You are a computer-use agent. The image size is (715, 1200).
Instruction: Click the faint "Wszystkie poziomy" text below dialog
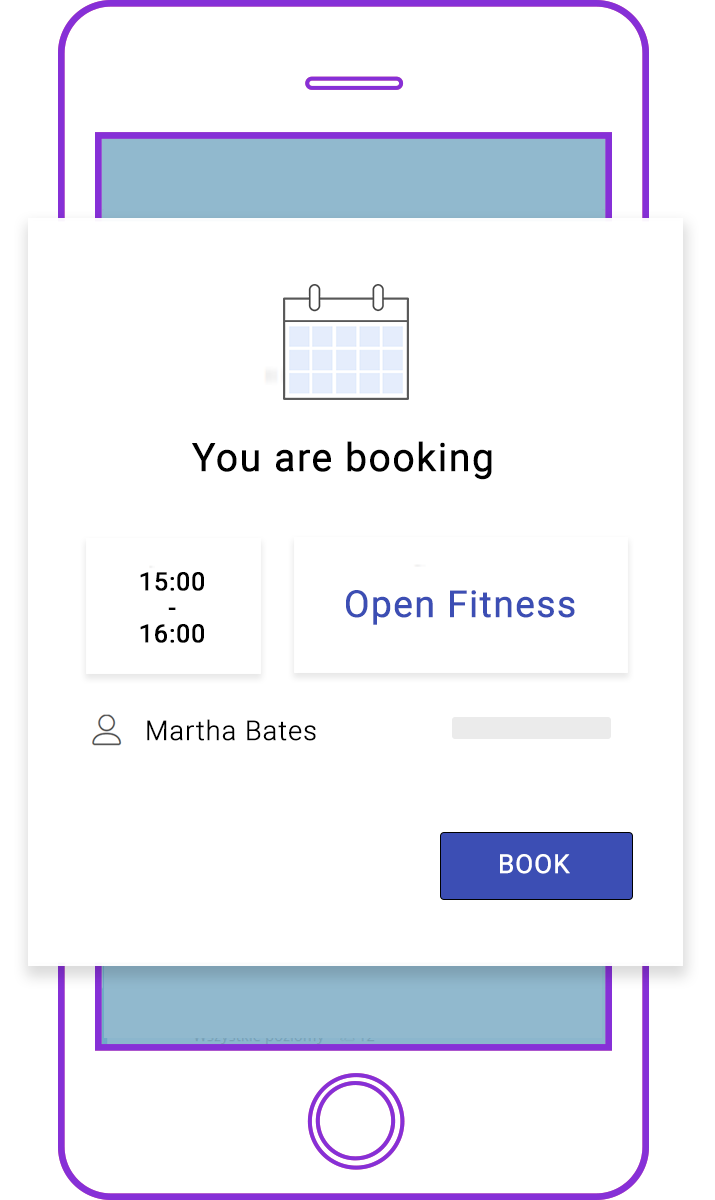tap(259, 1037)
